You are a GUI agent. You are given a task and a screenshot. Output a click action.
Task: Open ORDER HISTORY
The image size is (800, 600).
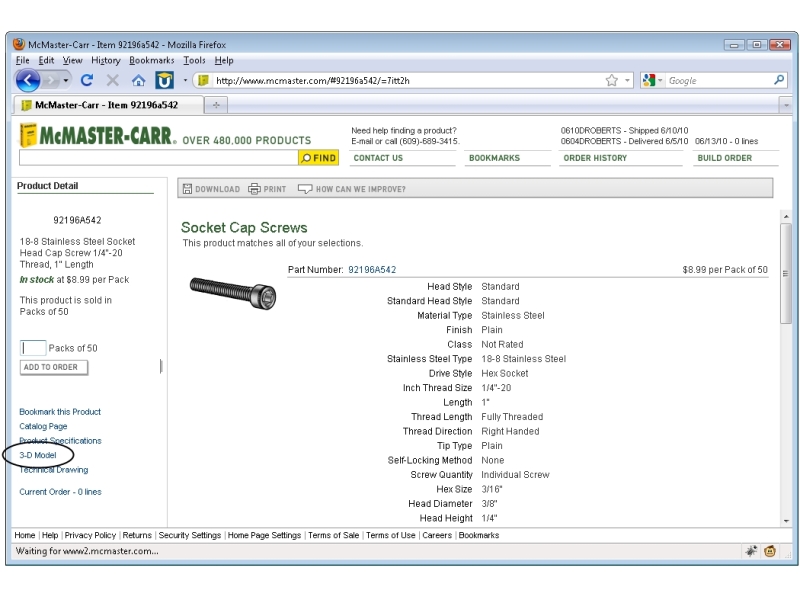(x=595, y=158)
